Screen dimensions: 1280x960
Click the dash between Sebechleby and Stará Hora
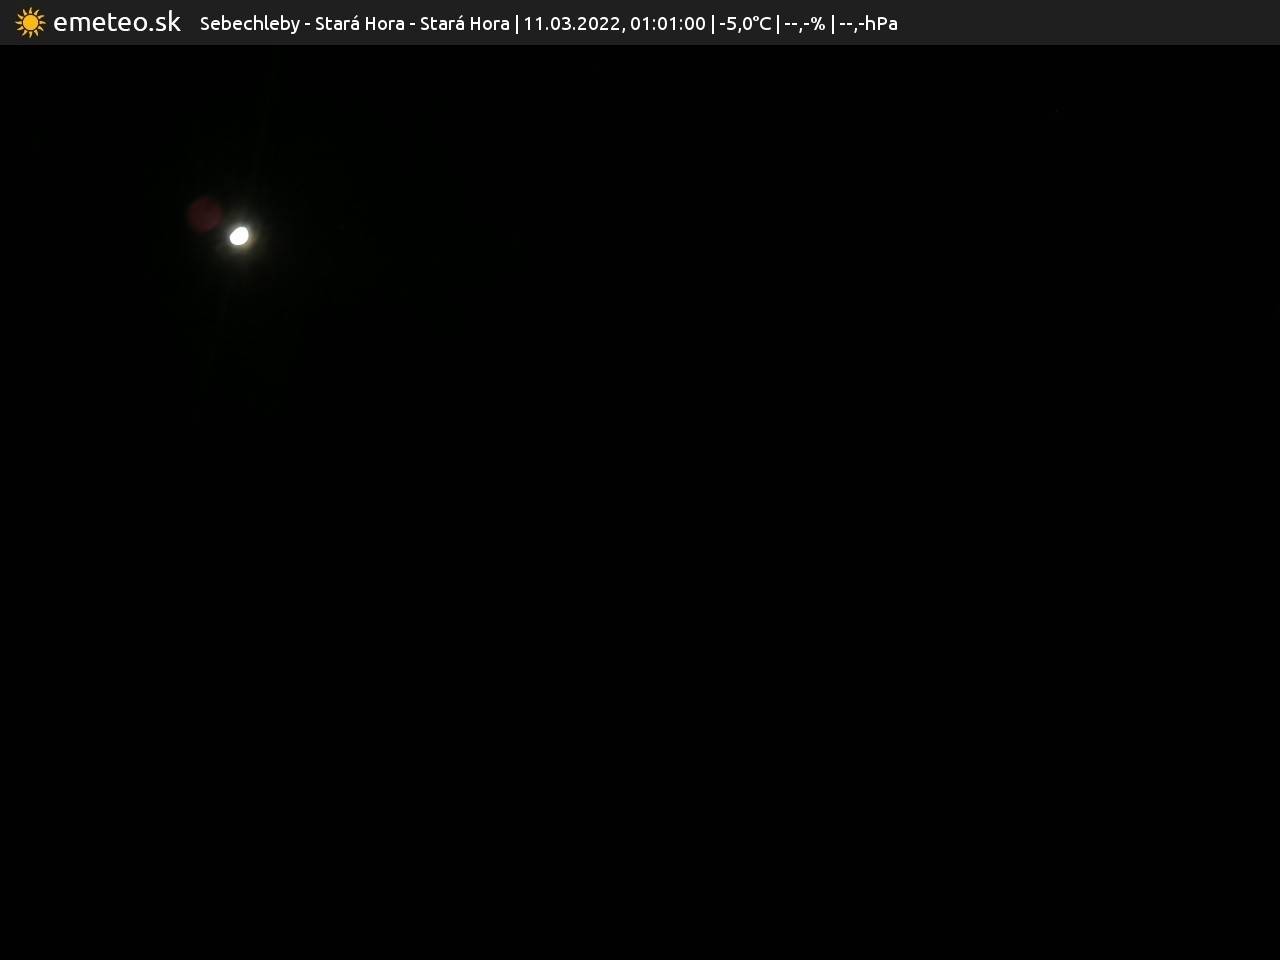[307, 24]
